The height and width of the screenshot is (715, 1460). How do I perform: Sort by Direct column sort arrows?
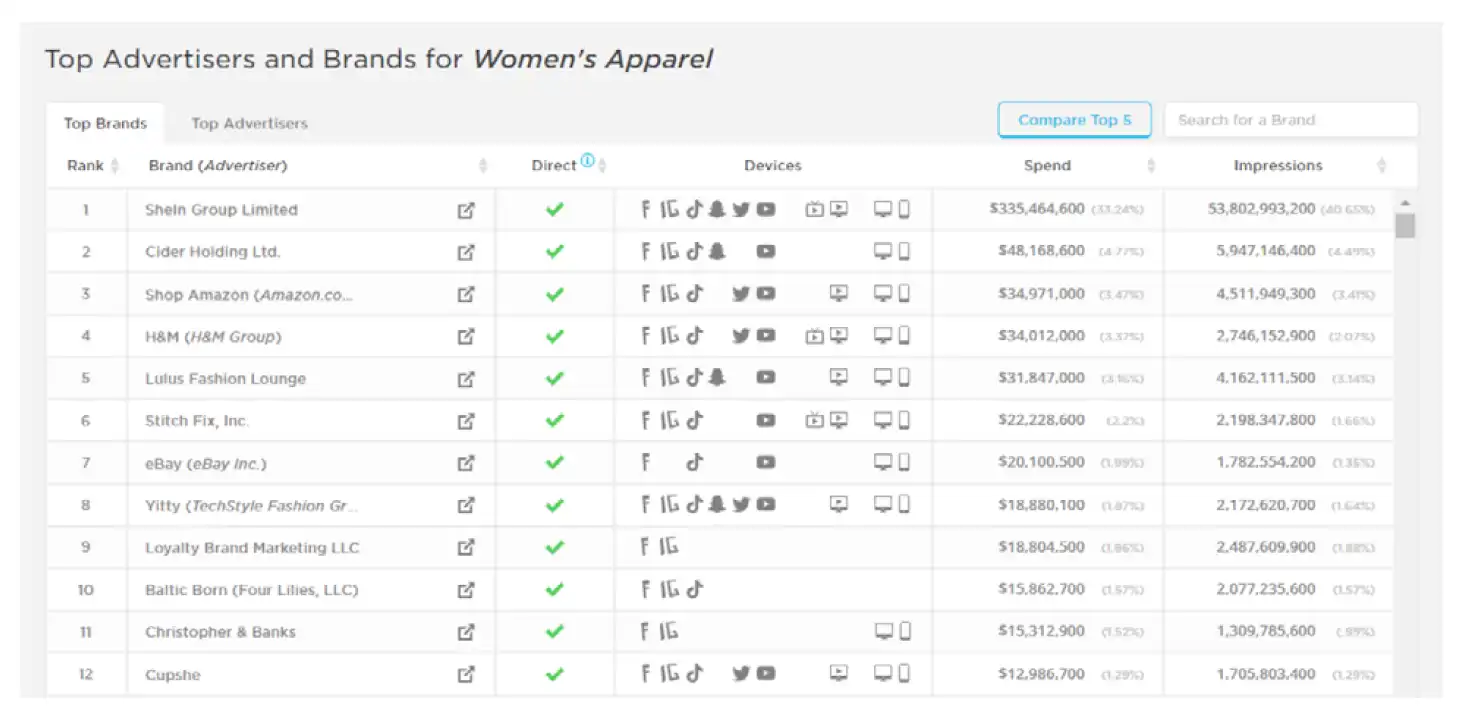[602, 166]
